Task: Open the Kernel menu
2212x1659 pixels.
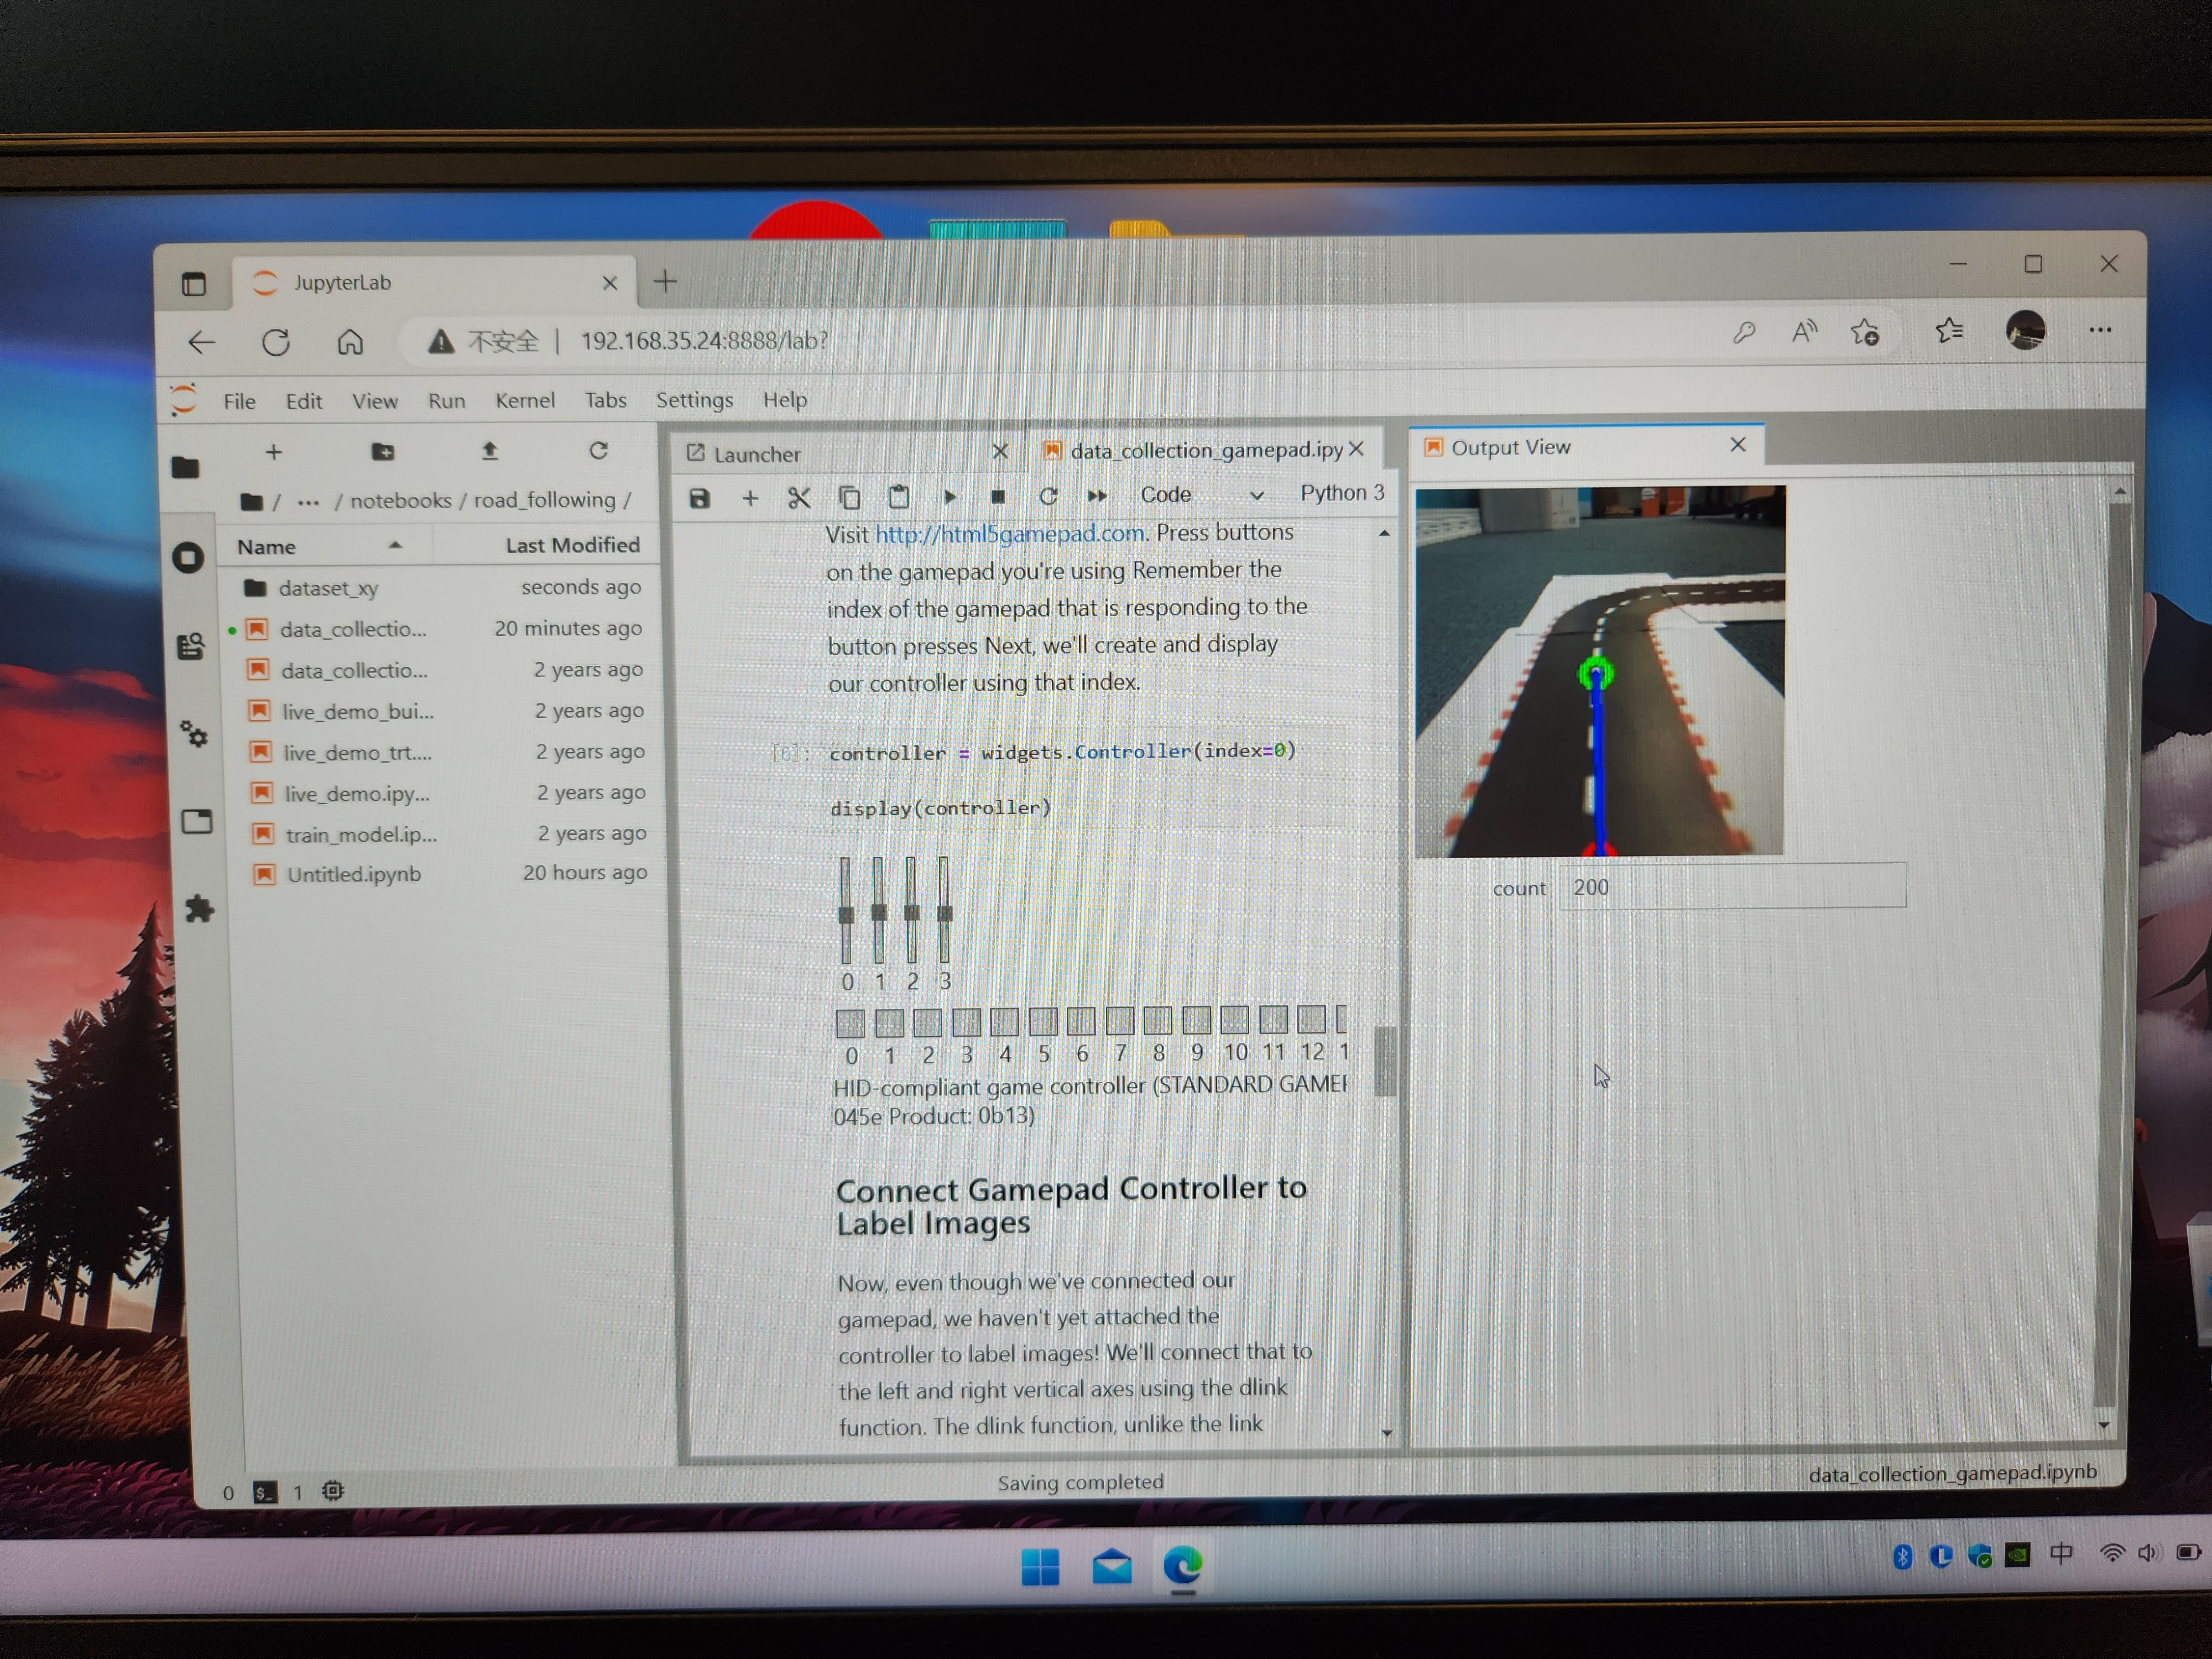Action: [x=524, y=400]
